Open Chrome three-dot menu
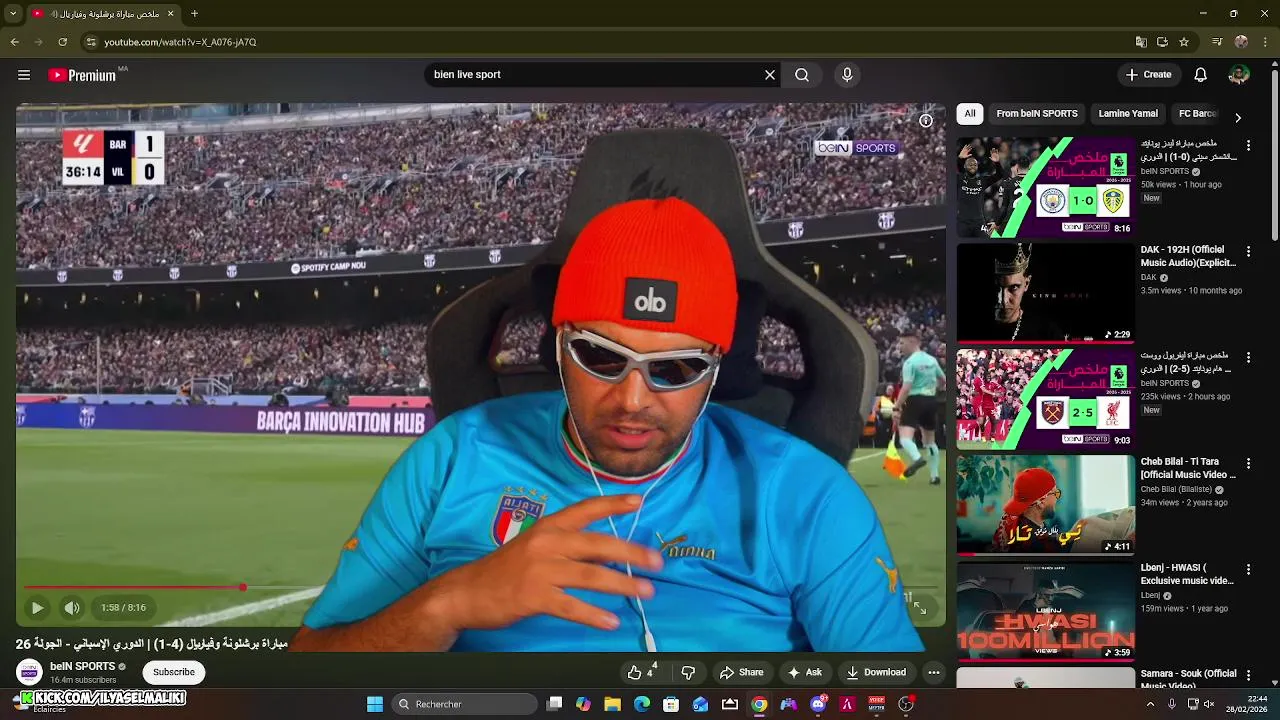This screenshot has width=1280, height=720. tap(1264, 42)
